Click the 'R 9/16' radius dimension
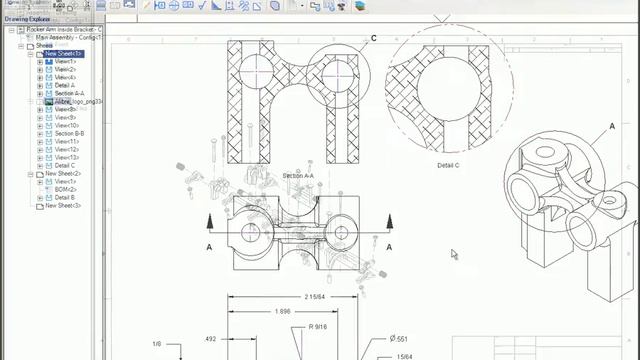This screenshot has width=640, height=360. [318, 327]
